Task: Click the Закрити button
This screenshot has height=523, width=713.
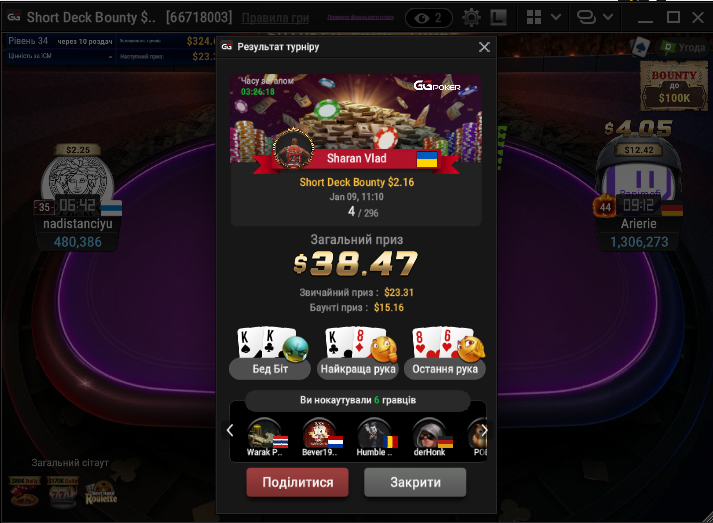Action: click(x=415, y=483)
